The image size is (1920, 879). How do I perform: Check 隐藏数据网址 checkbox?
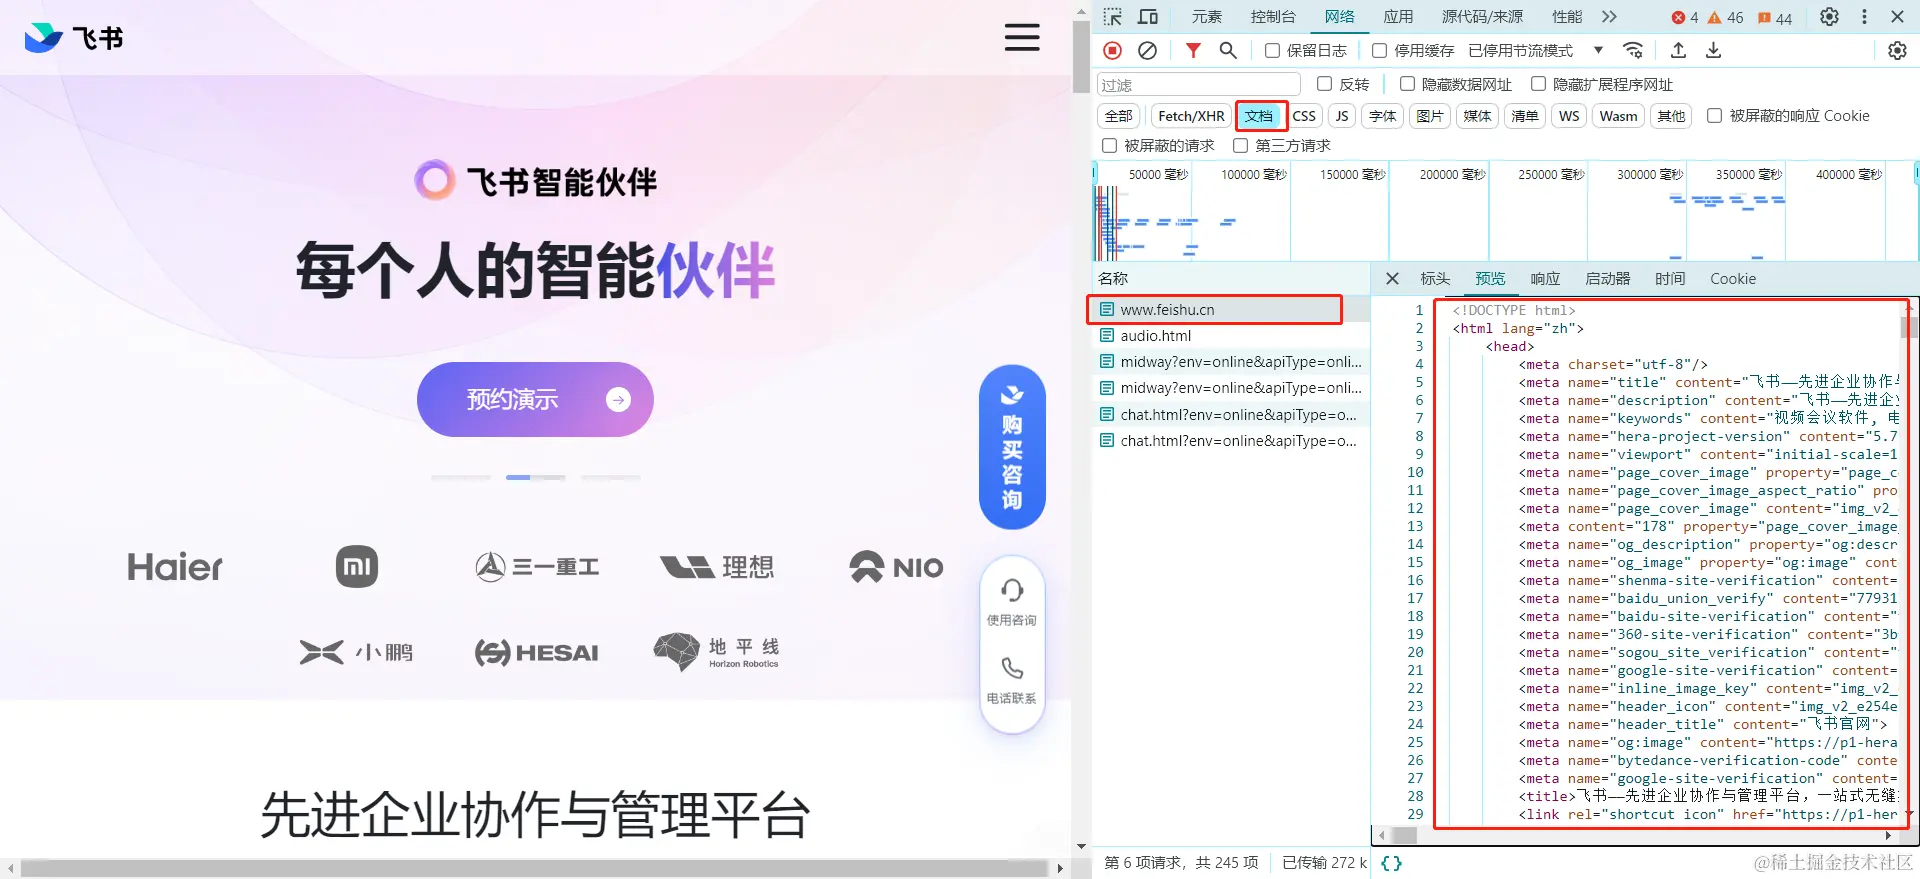pos(1408,84)
